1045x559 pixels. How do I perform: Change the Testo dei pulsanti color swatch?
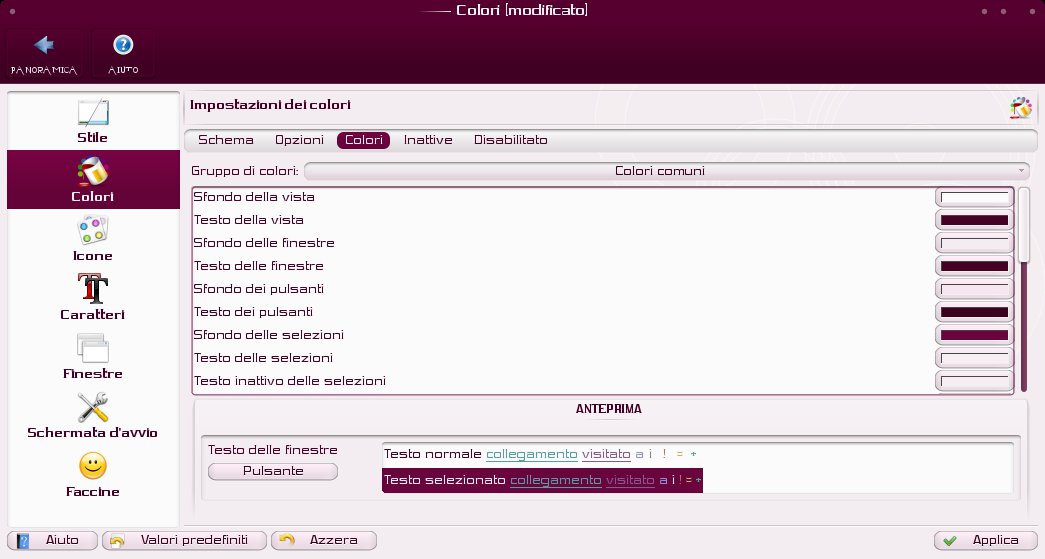point(974,312)
